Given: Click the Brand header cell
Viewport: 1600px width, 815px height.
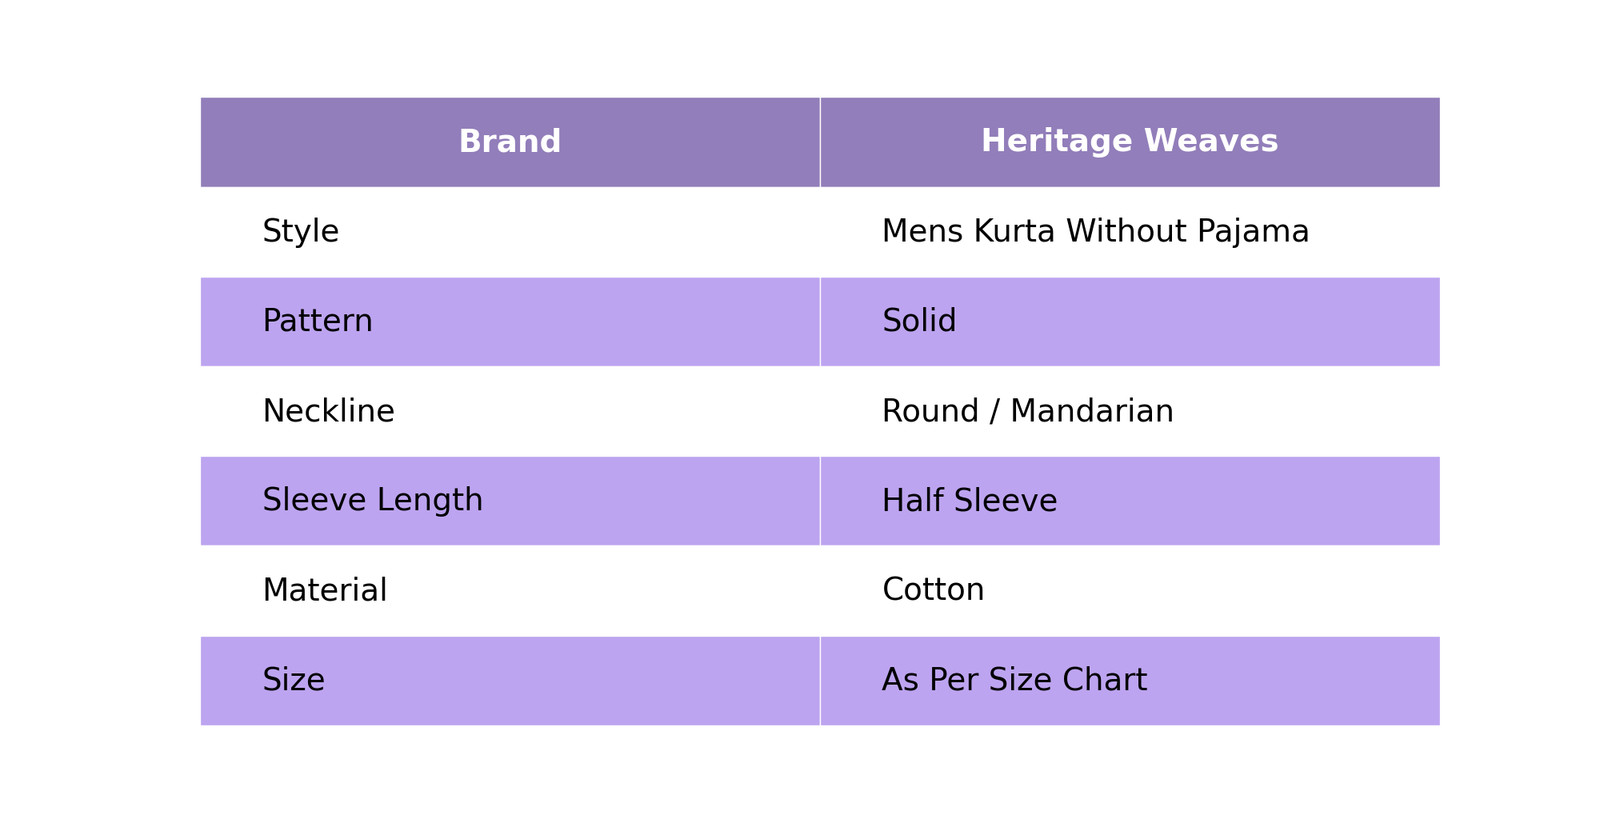Looking at the screenshot, I should pos(509,142).
